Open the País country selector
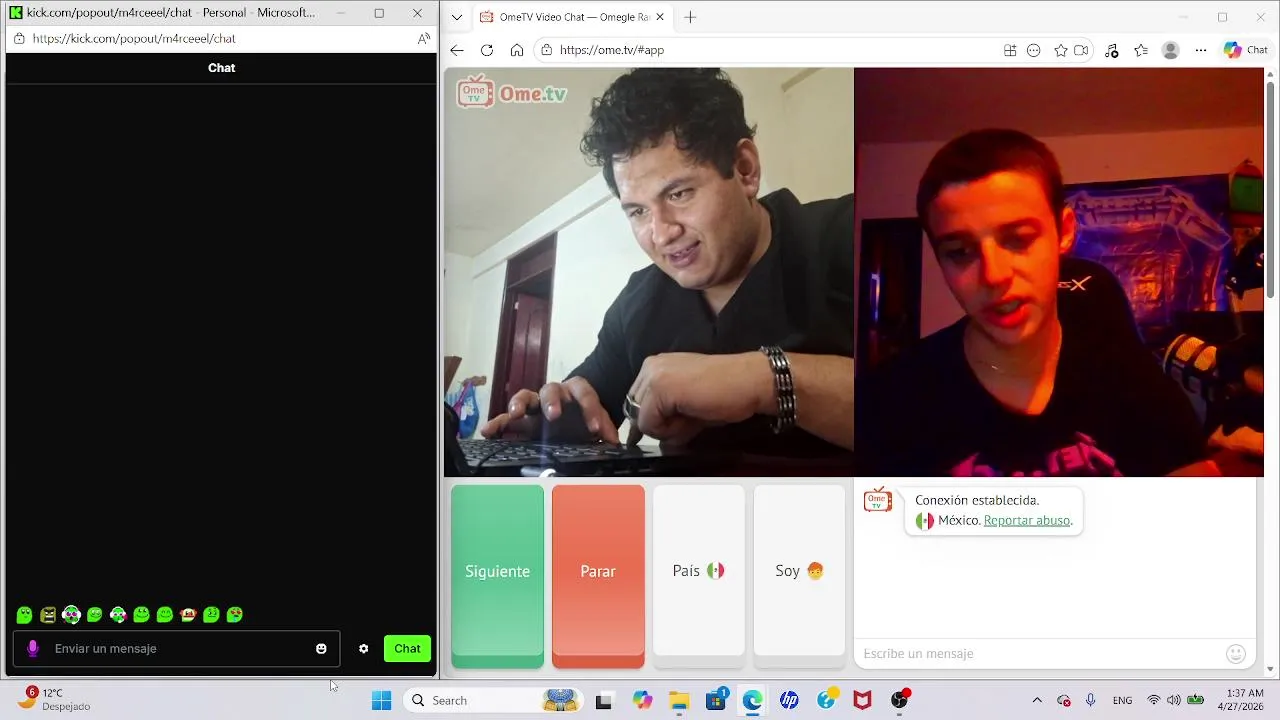Screen dimensions: 1280x720 coord(699,576)
